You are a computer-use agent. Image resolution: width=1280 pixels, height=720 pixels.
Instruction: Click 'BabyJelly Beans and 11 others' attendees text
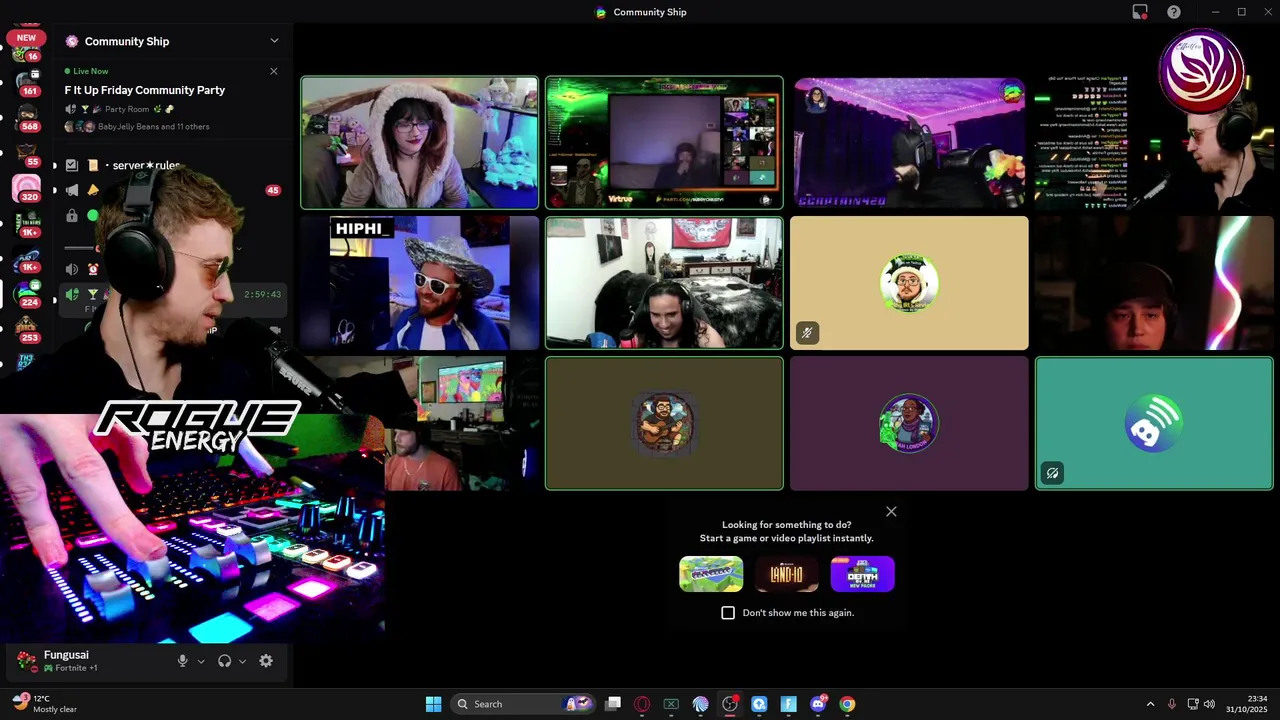click(x=154, y=127)
